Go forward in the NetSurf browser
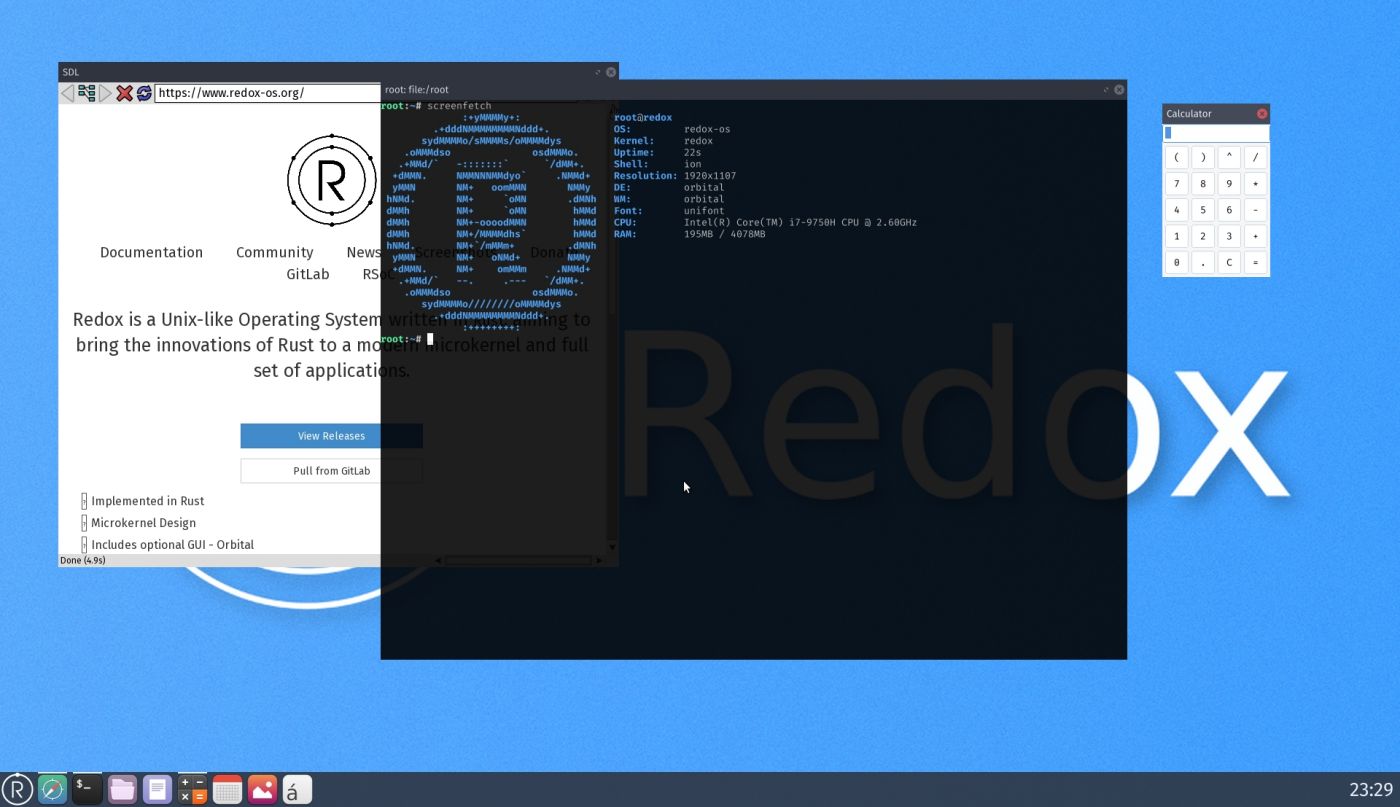 point(105,93)
